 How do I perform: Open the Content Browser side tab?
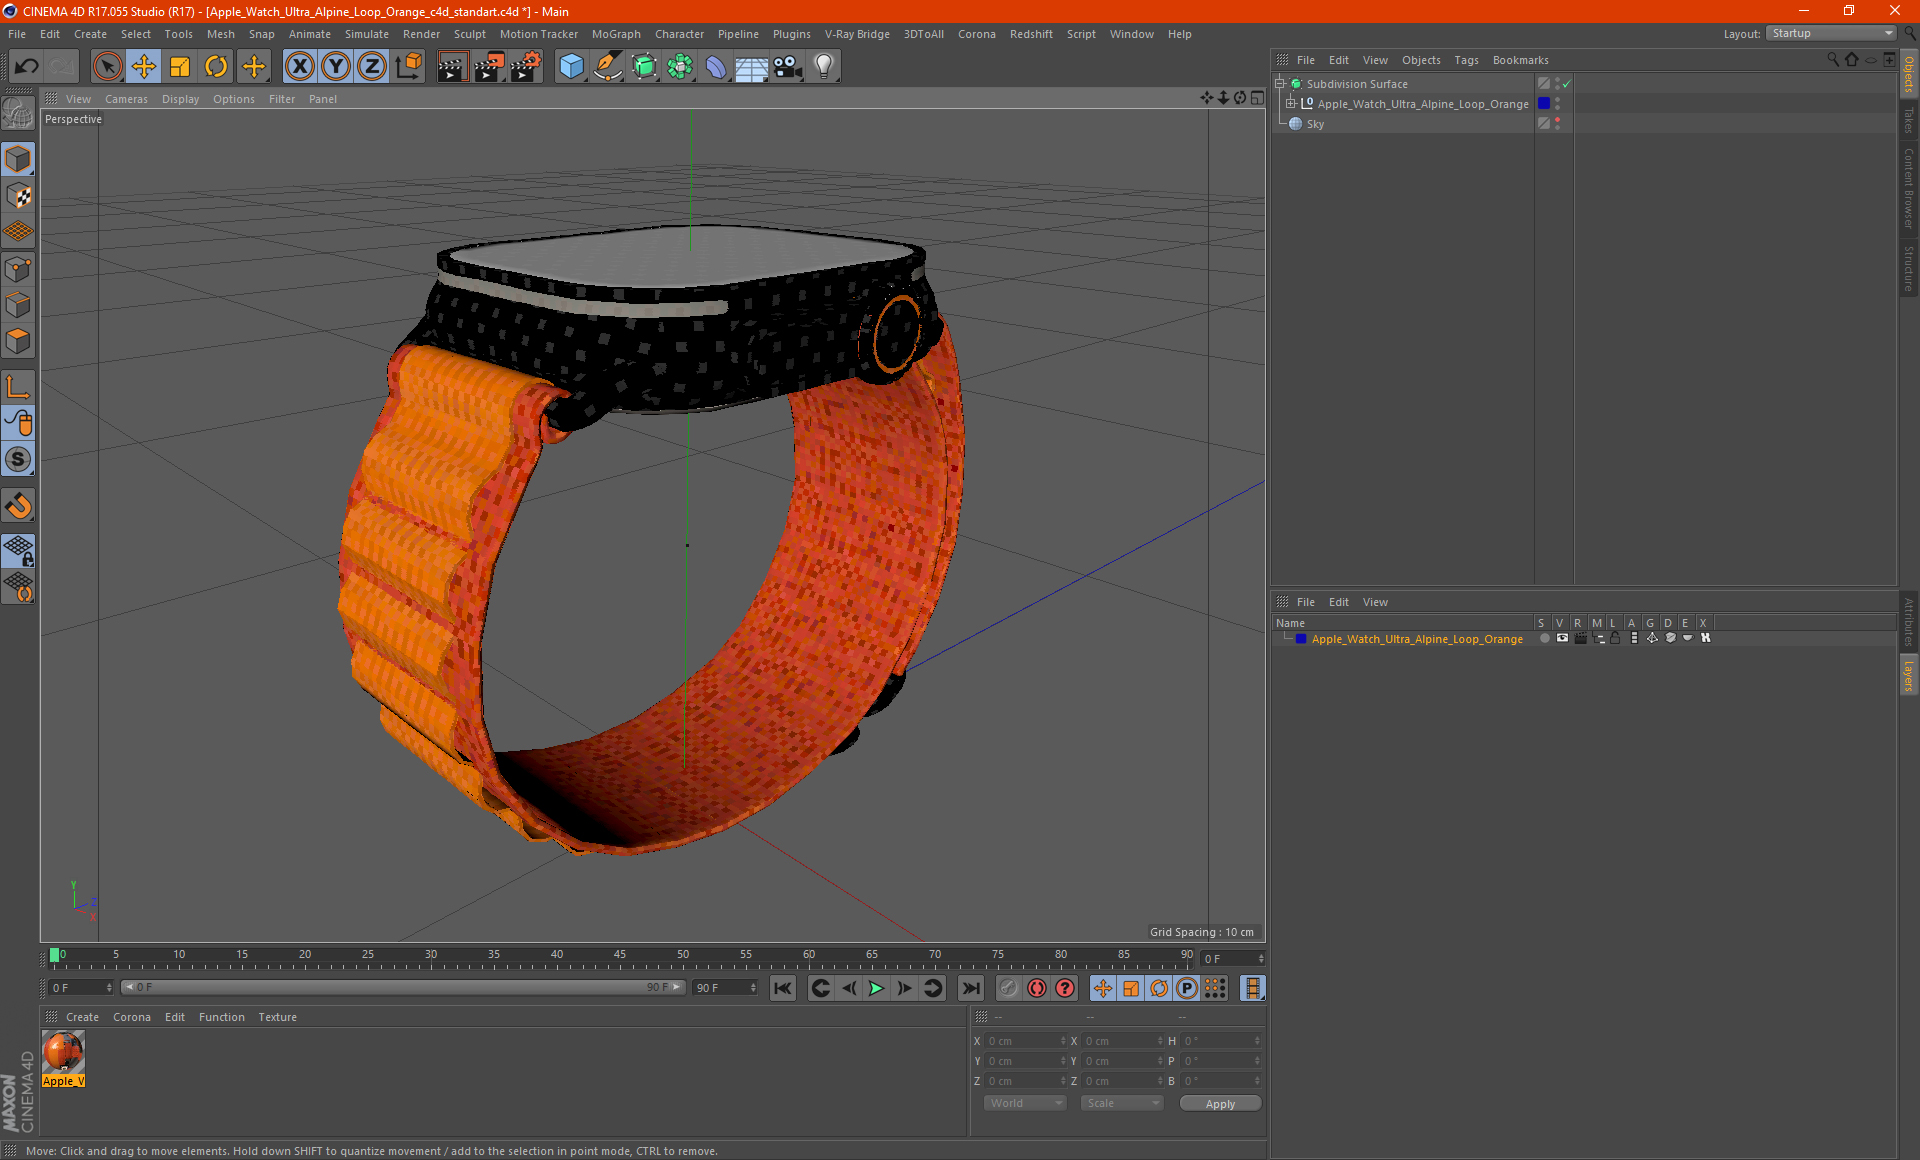pos(1908,188)
